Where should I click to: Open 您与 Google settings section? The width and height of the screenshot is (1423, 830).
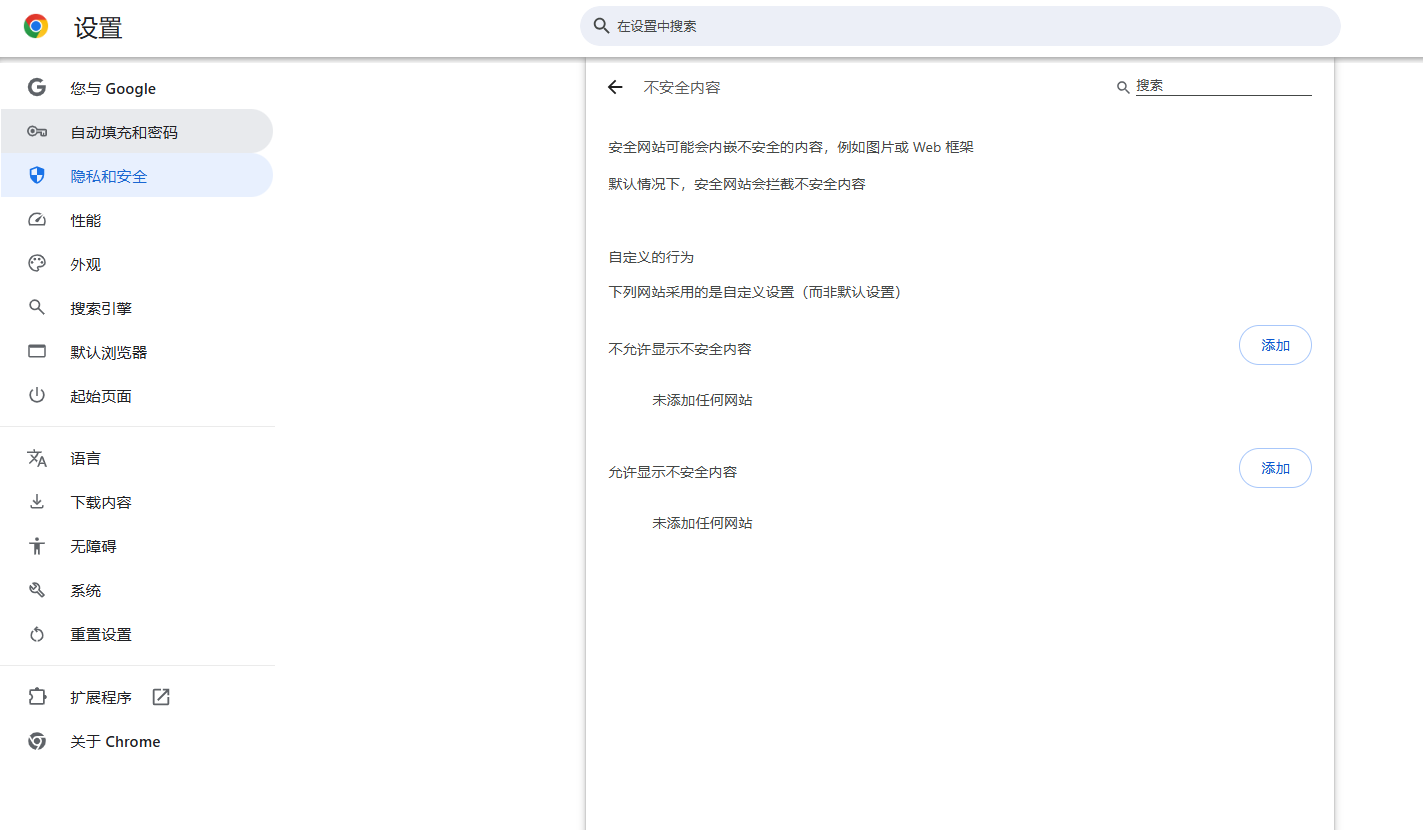click(x=137, y=88)
